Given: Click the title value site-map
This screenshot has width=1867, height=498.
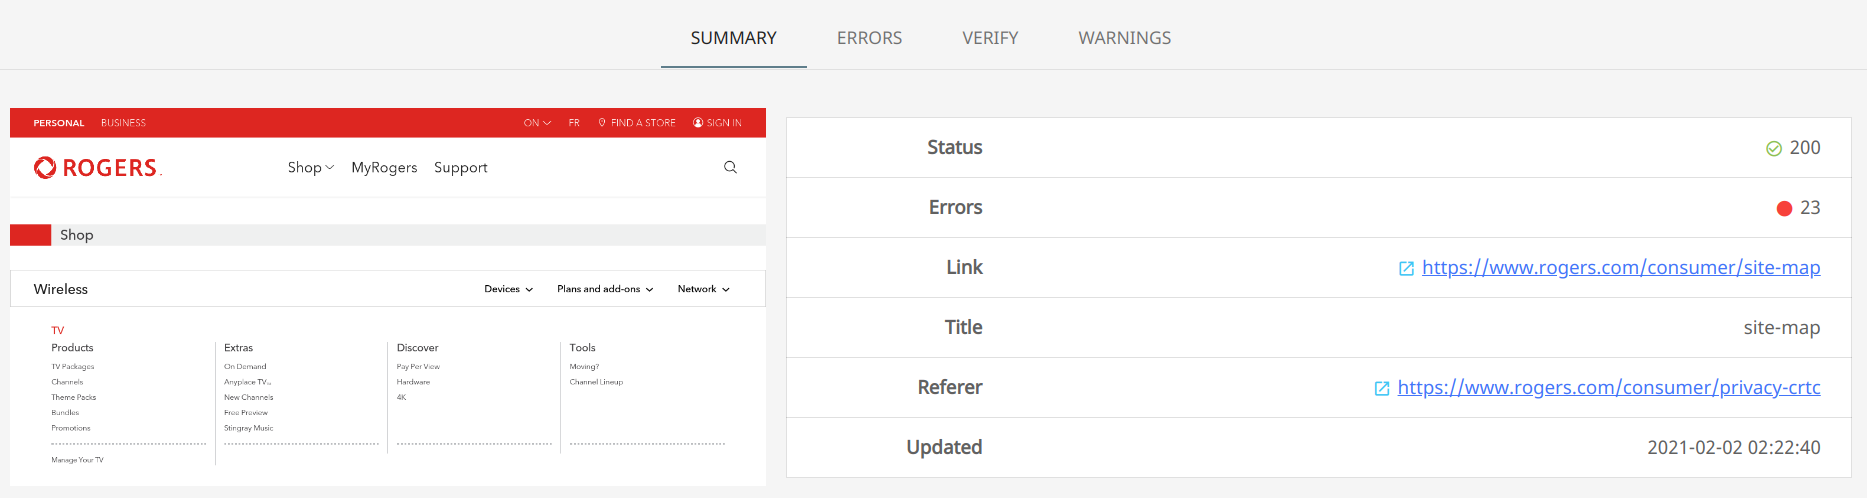Looking at the screenshot, I should pos(1782,327).
